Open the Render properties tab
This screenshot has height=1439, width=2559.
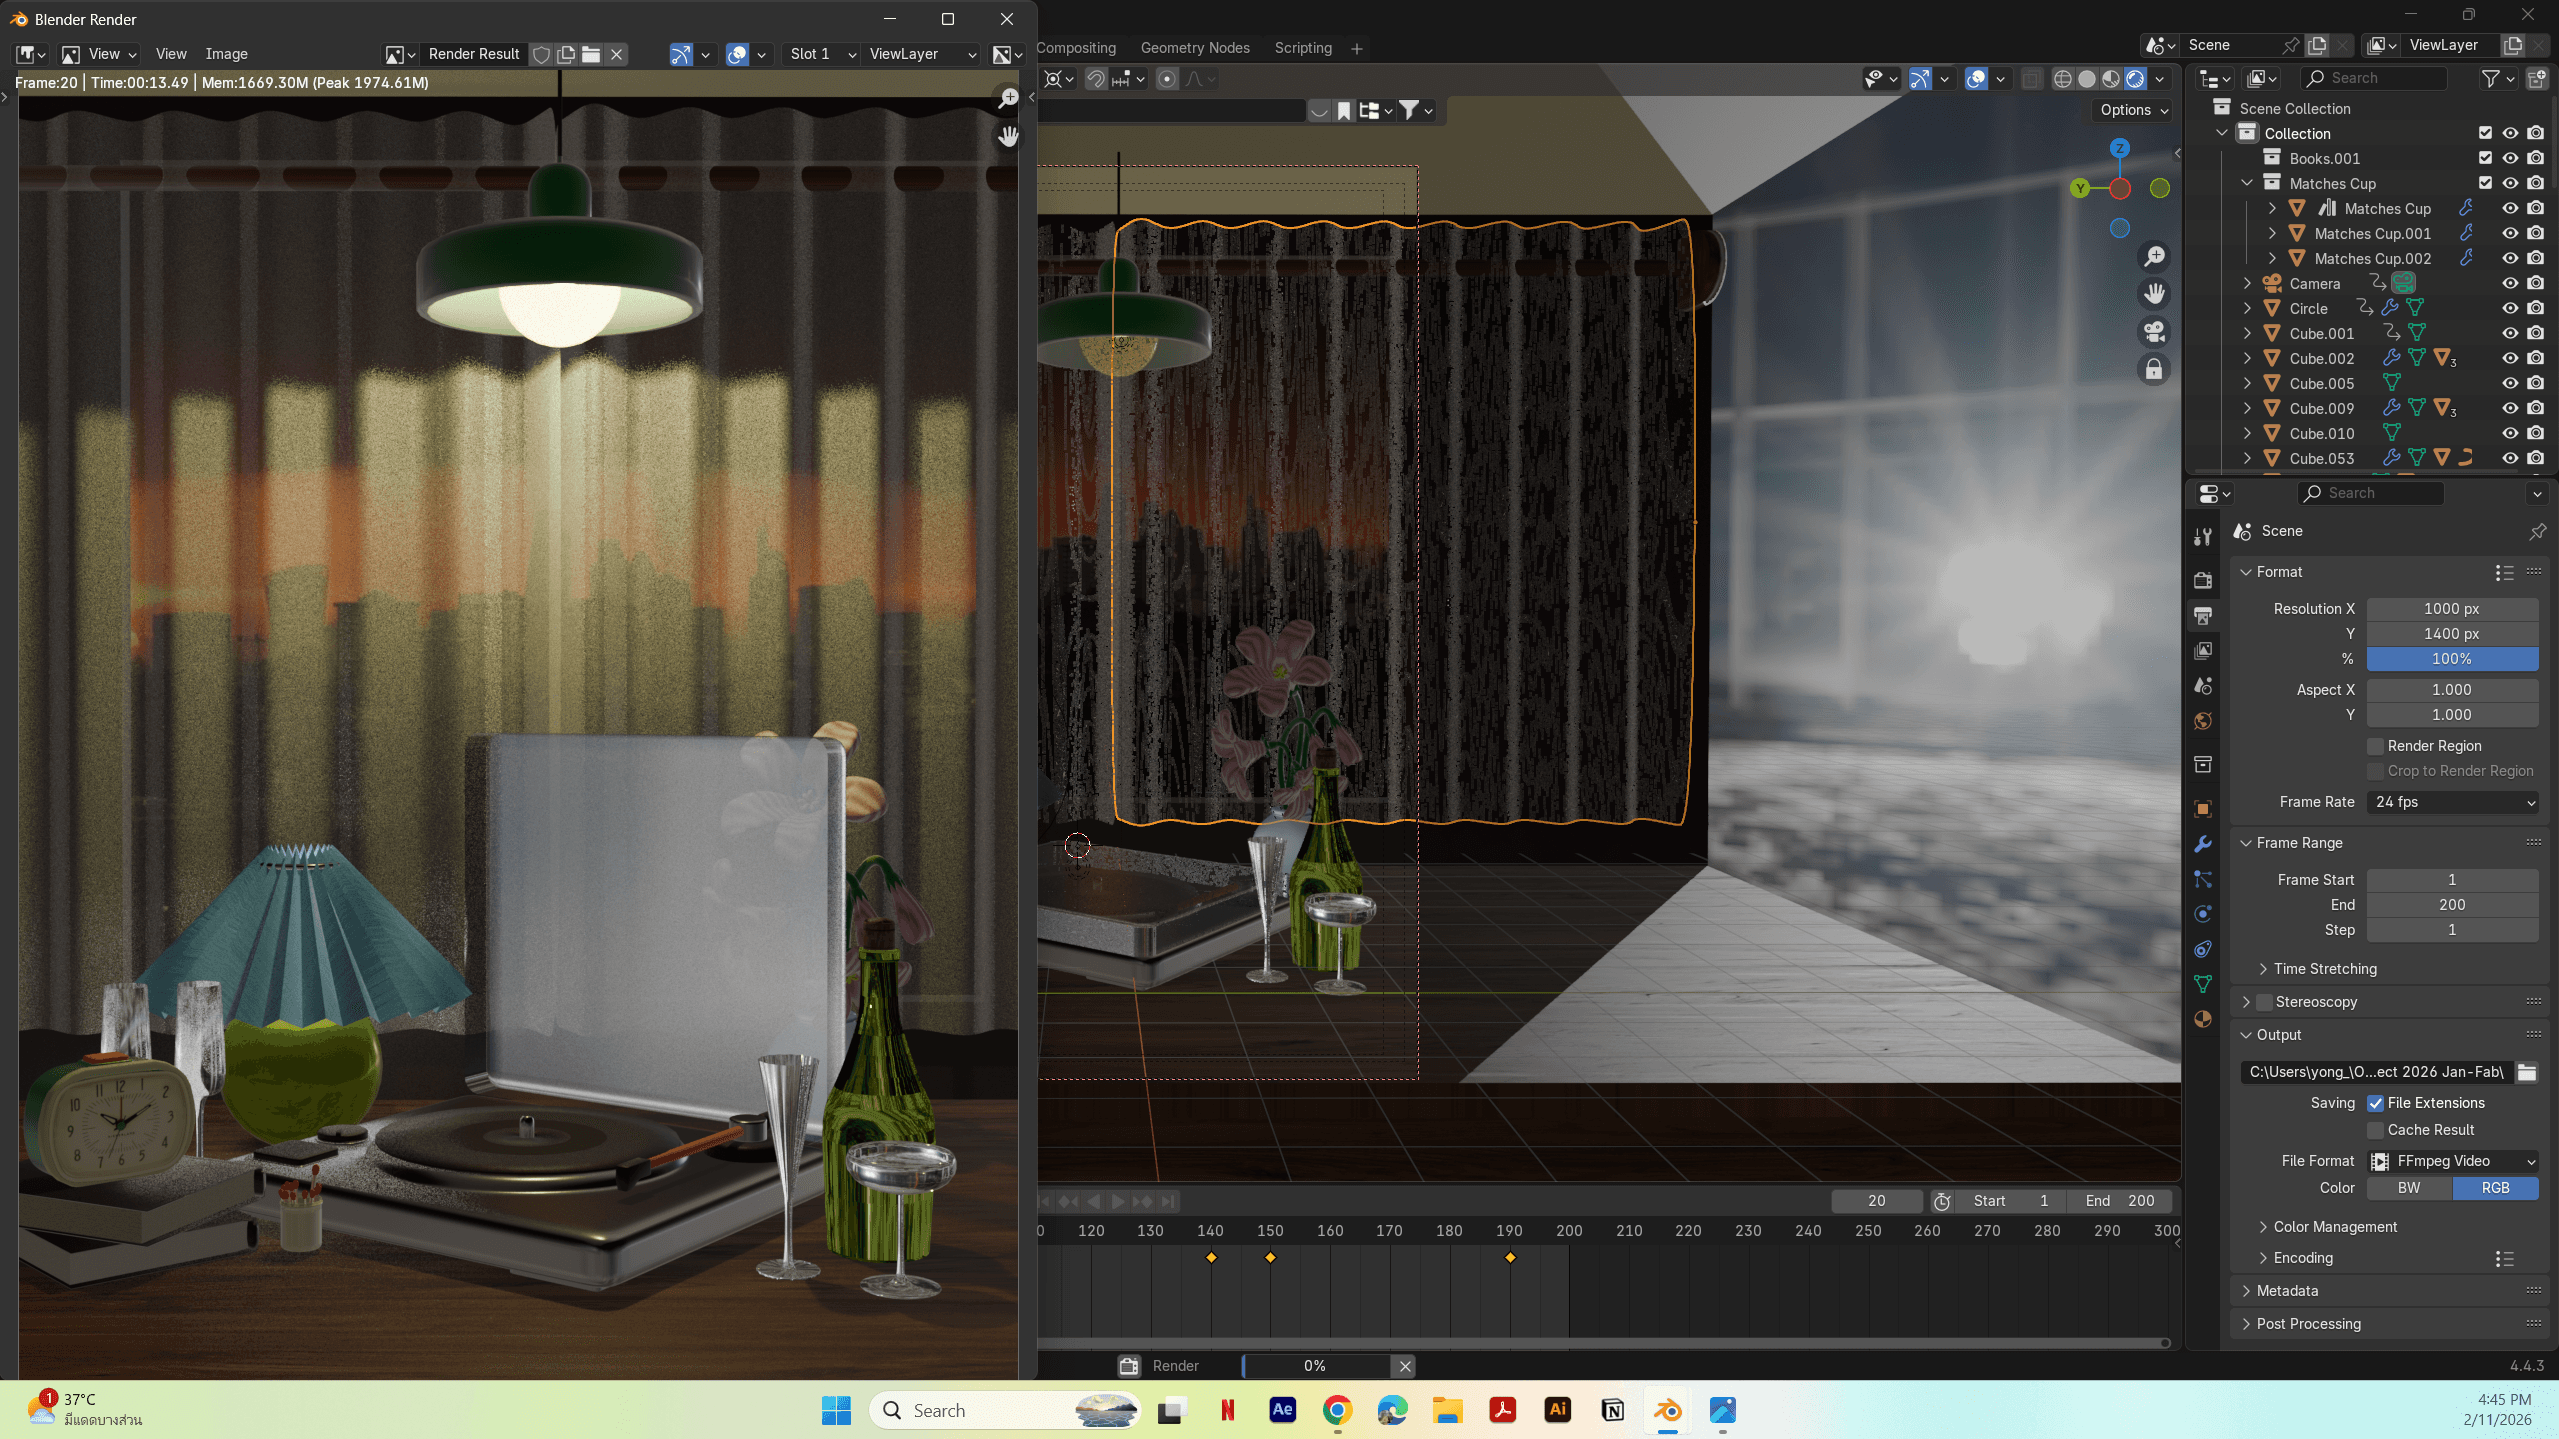(2203, 580)
